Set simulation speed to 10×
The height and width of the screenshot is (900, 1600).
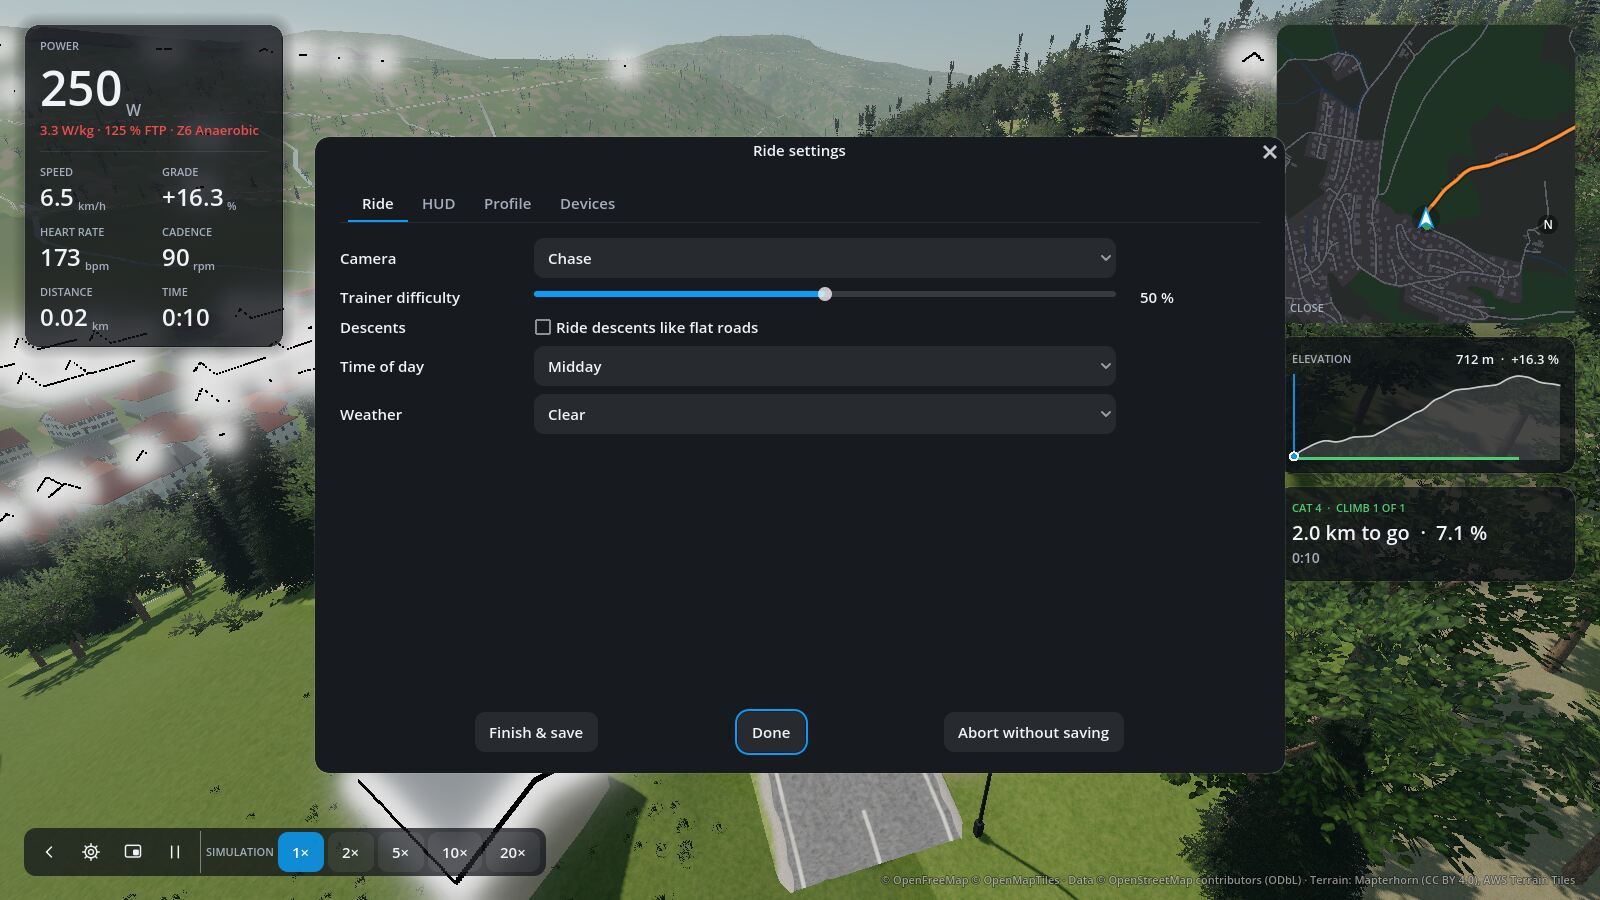point(455,852)
